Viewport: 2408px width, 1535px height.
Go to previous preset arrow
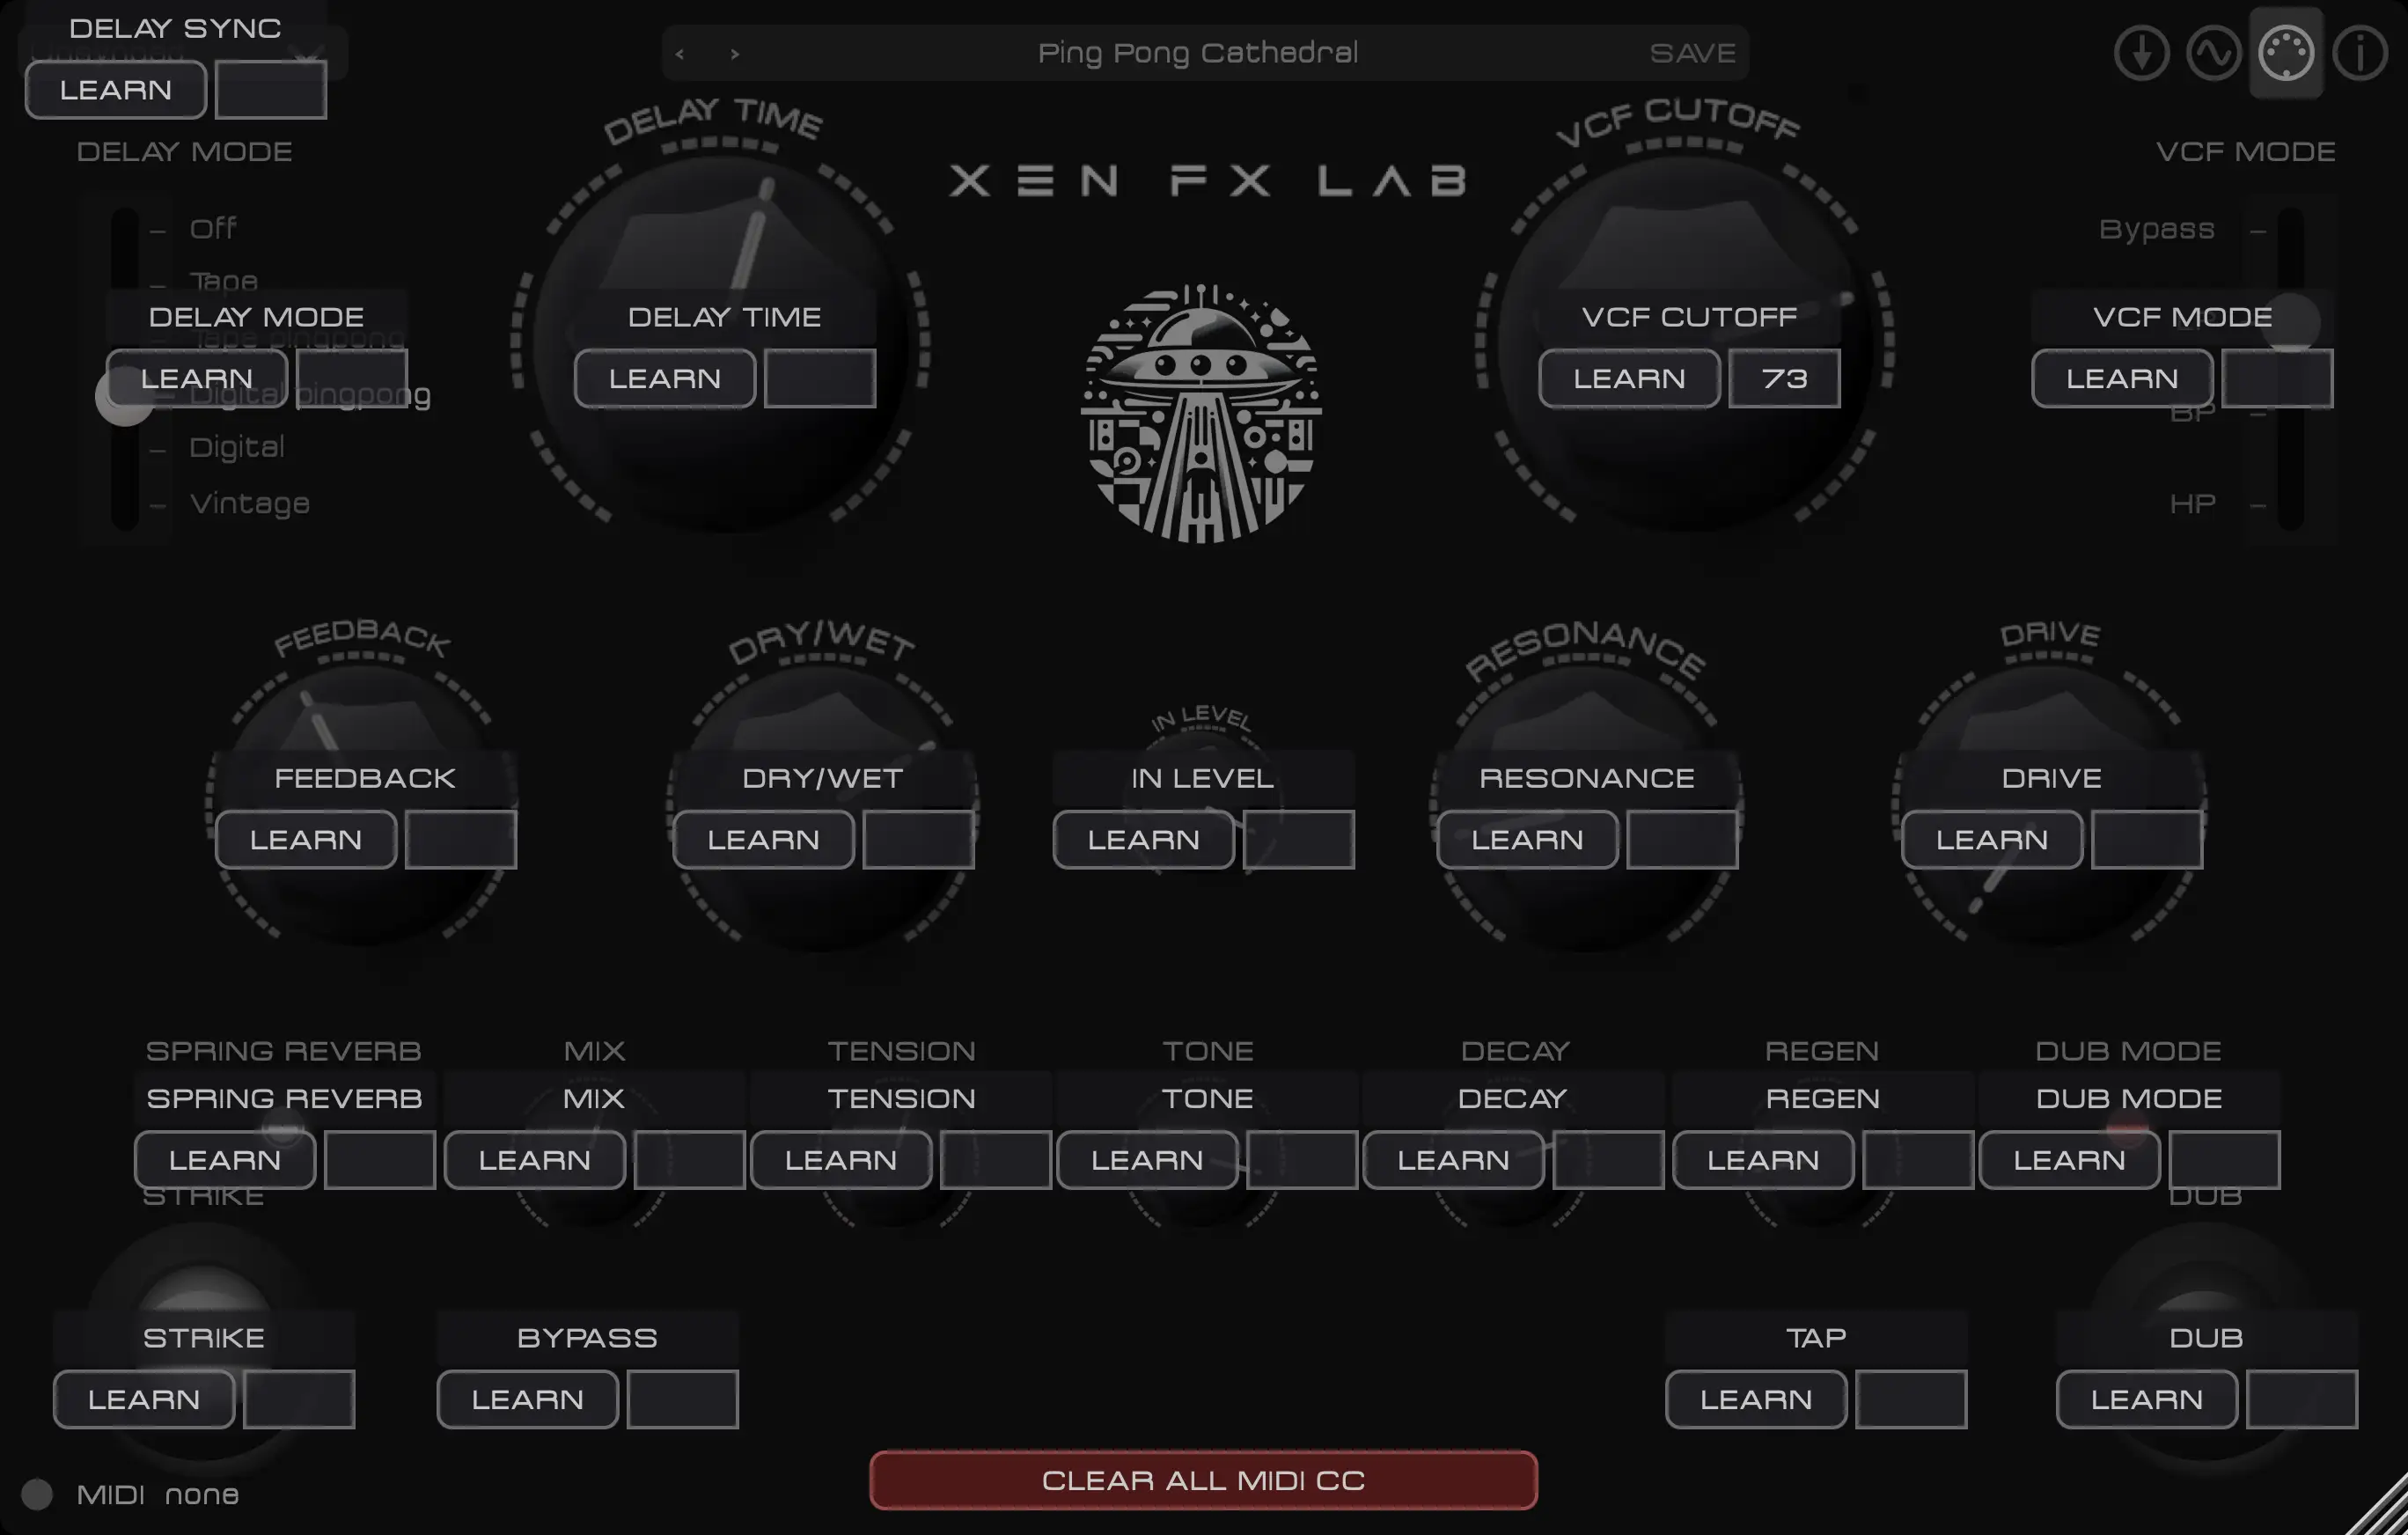click(x=680, y=54)
